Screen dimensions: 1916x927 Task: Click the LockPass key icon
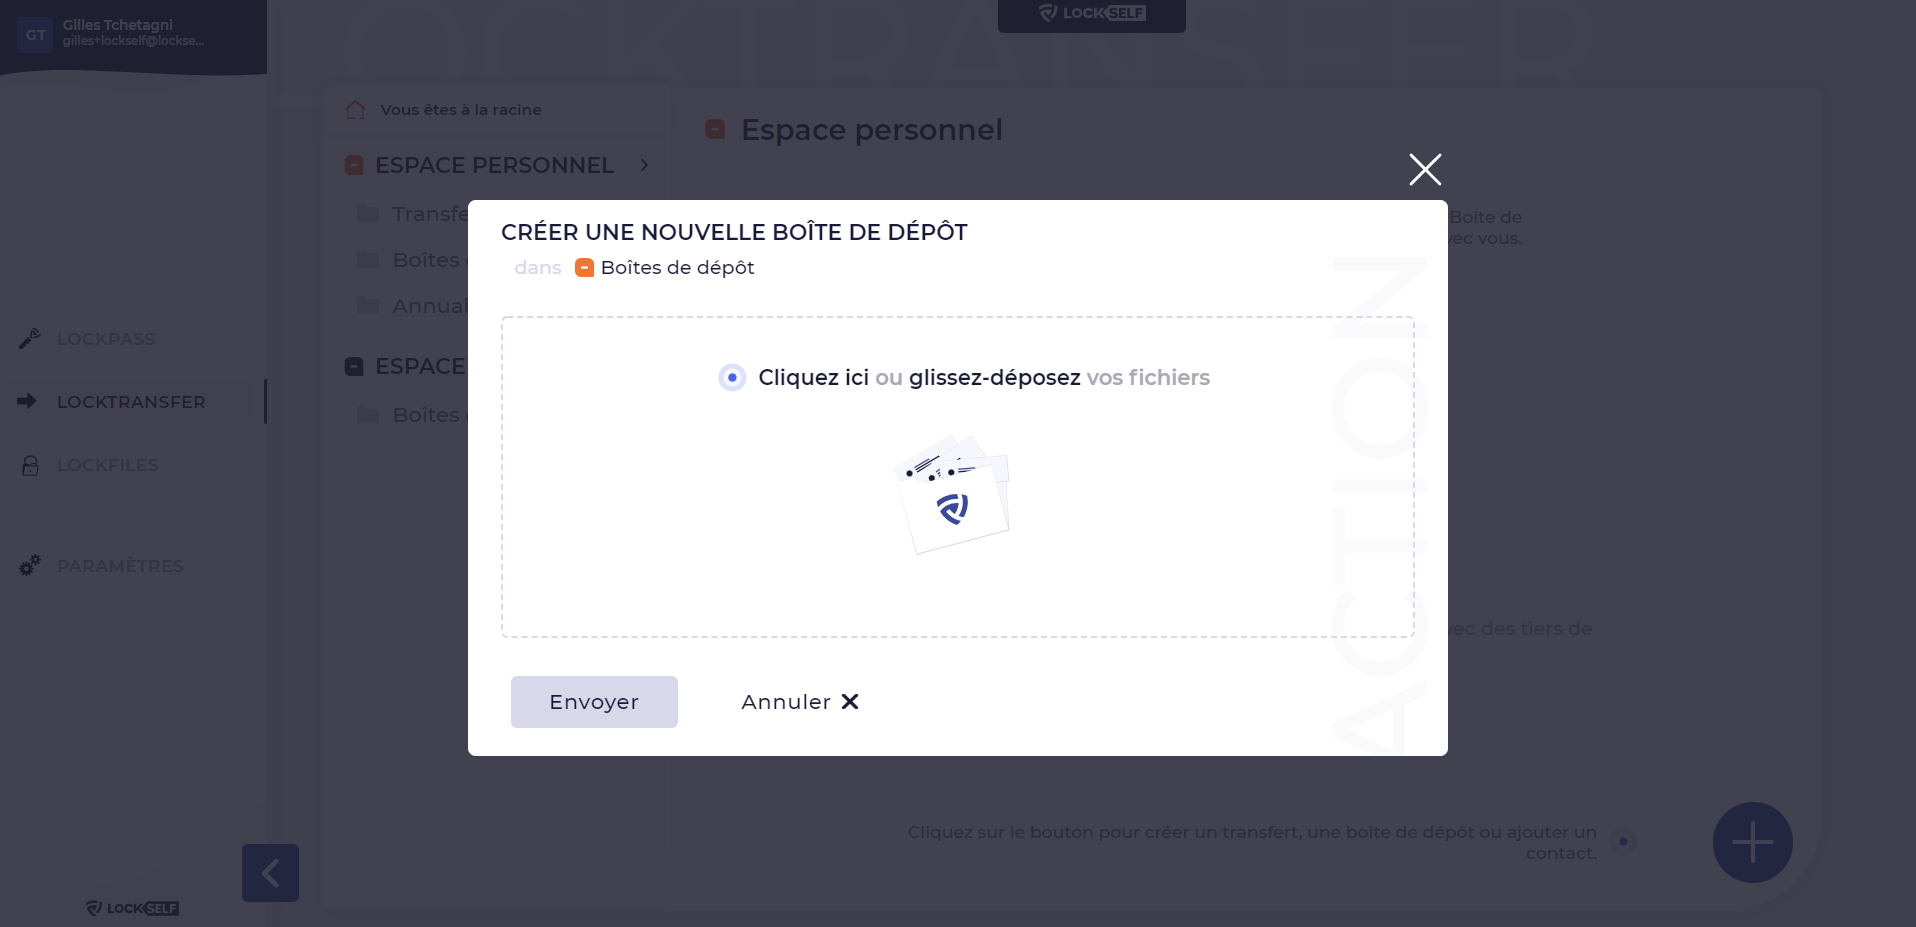30,339
